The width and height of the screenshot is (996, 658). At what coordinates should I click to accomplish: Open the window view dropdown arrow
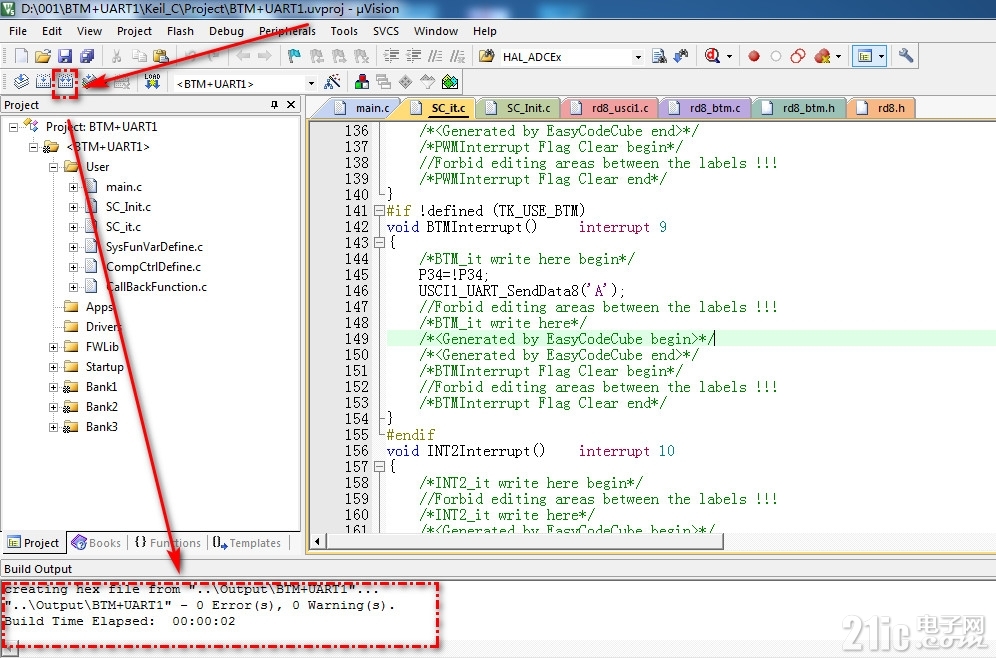click(x=882, y=57)
